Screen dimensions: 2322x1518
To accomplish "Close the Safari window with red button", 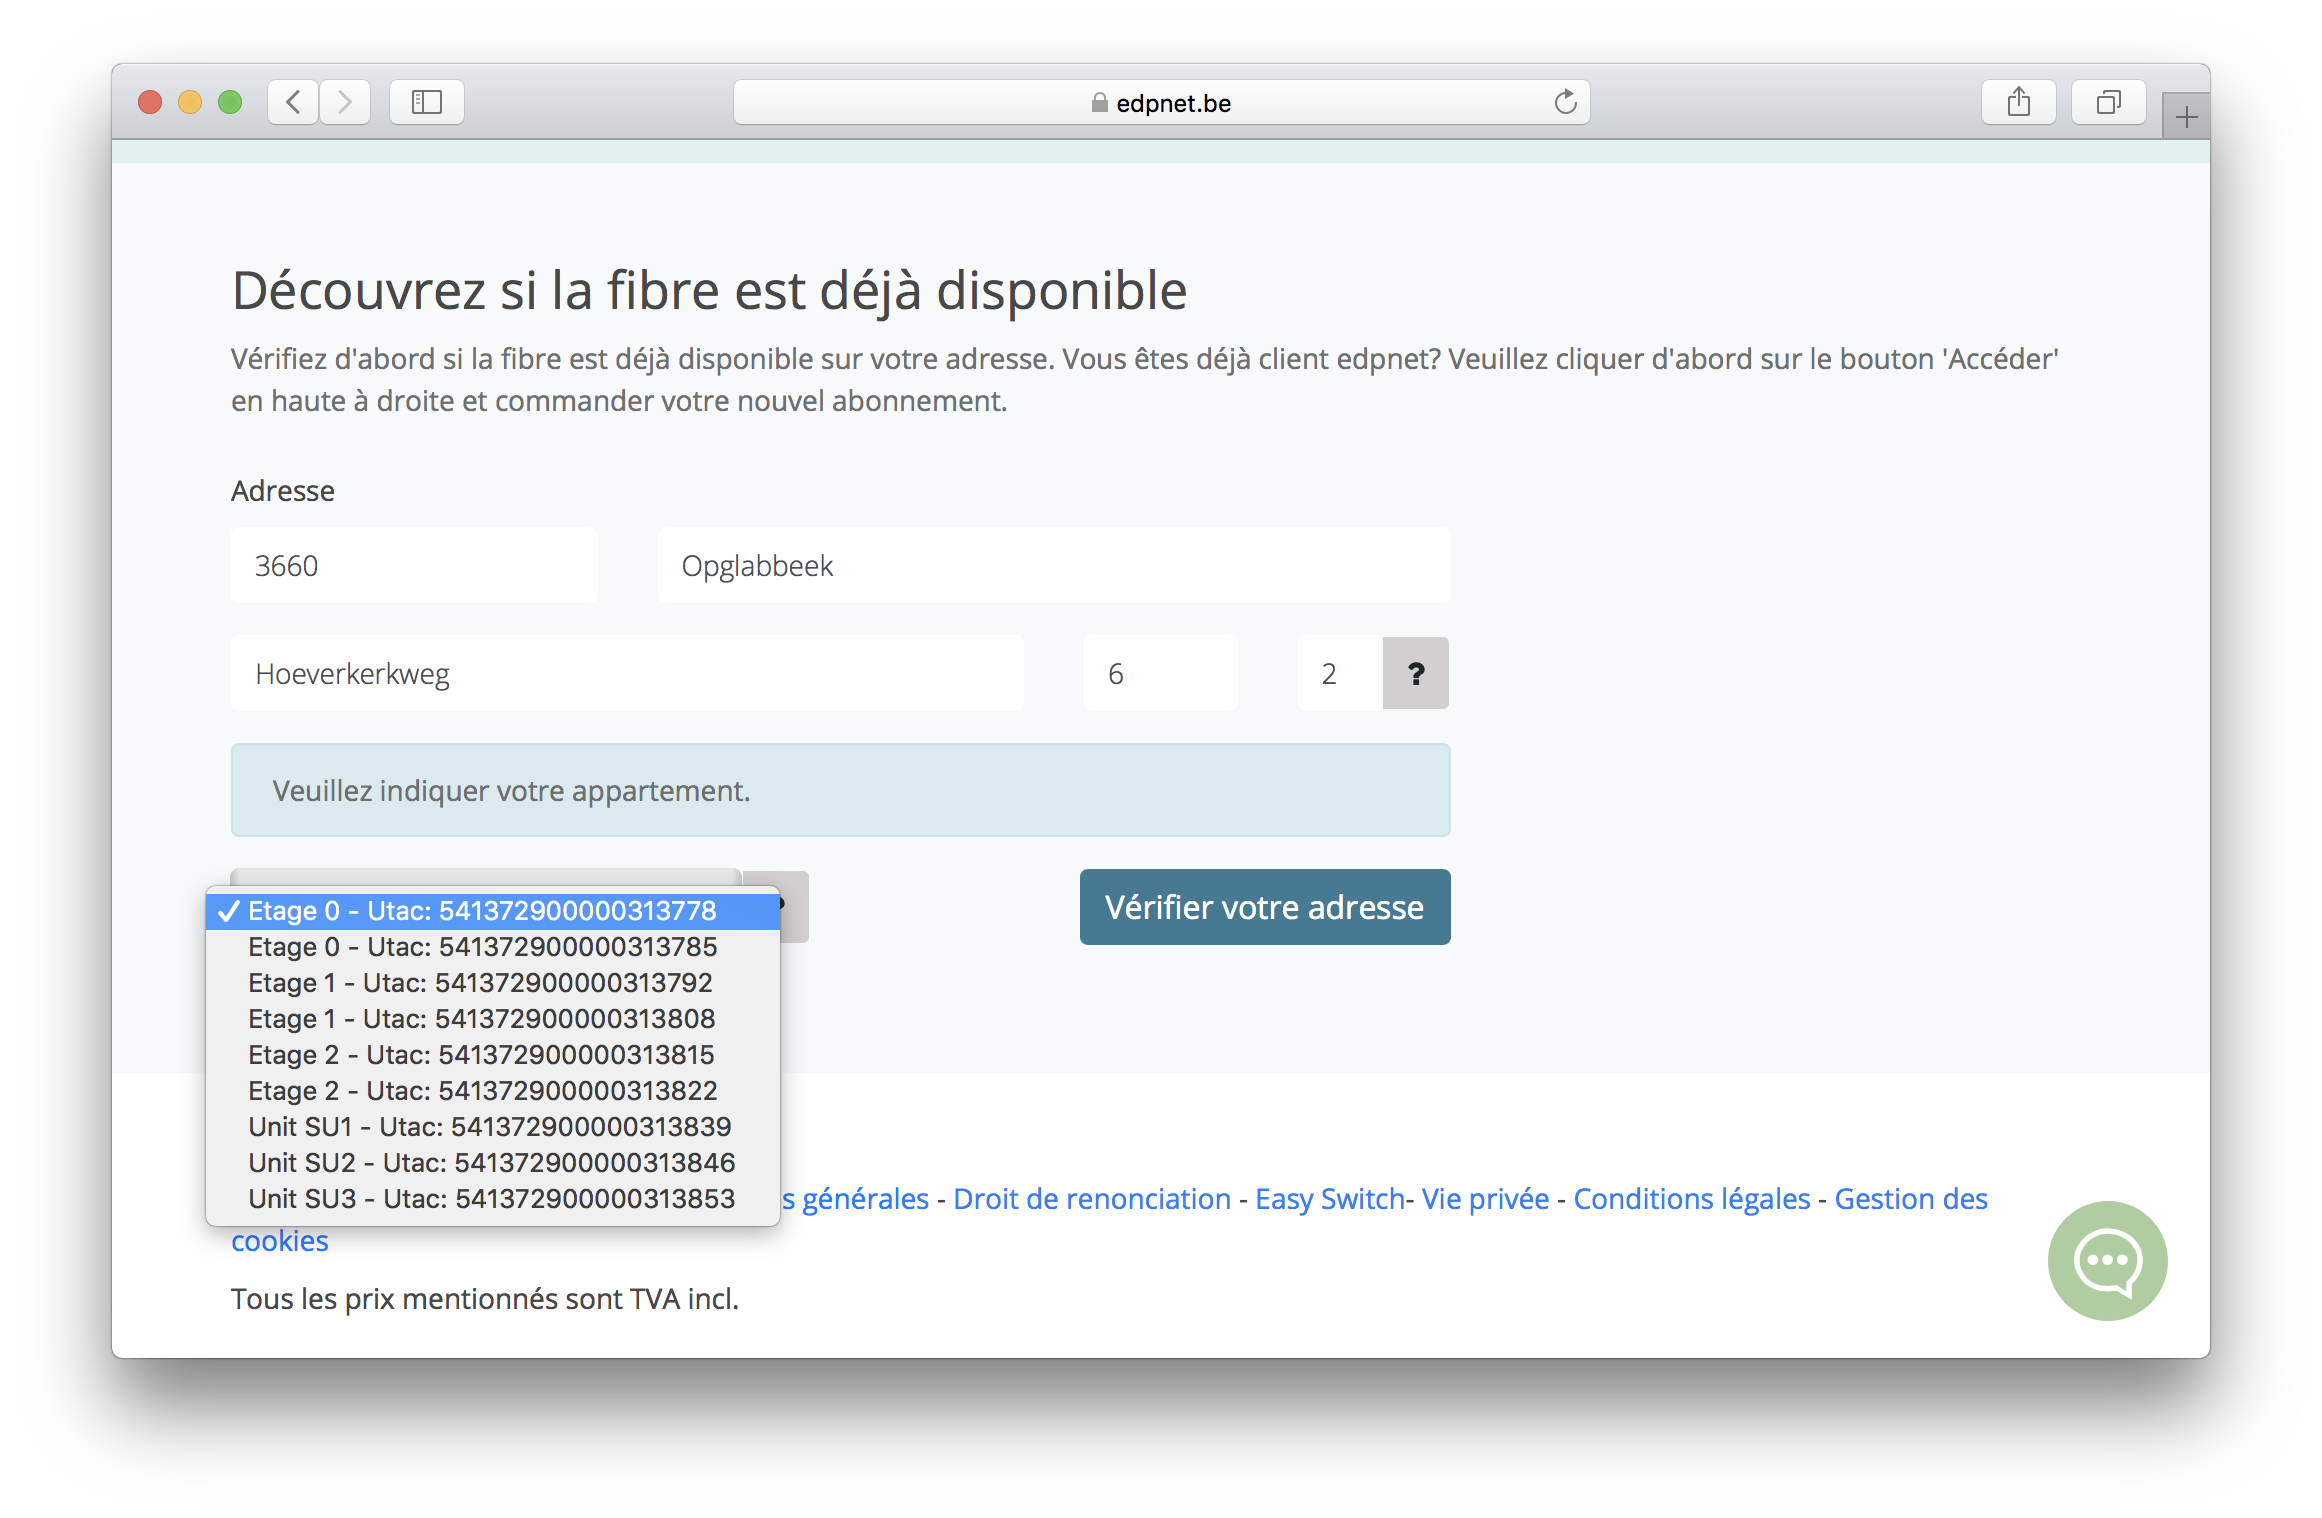I will click(150, 102).
